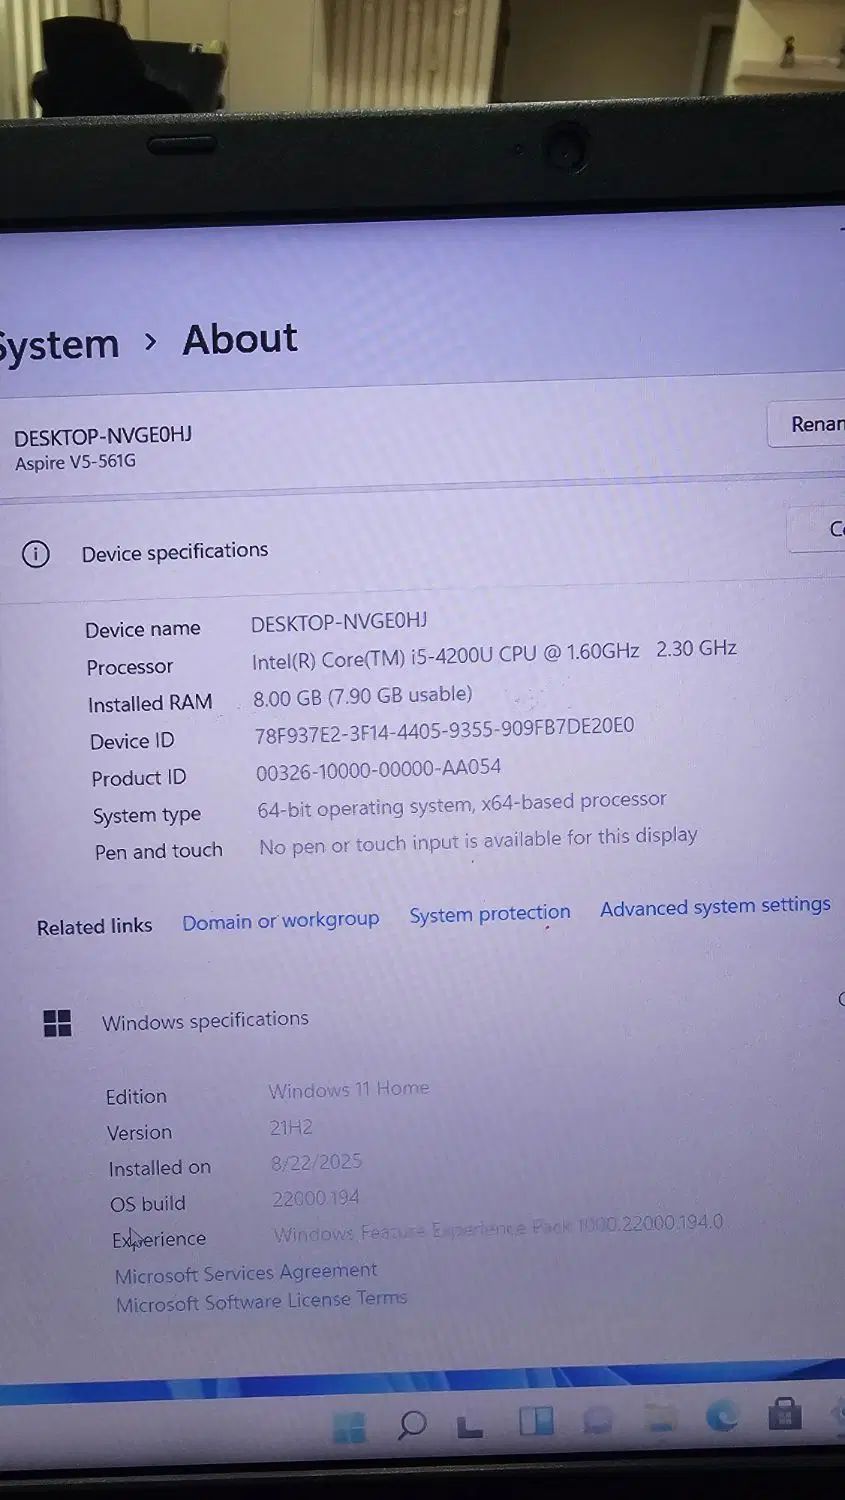Go back to System in breadcrumb

[58, 345]
